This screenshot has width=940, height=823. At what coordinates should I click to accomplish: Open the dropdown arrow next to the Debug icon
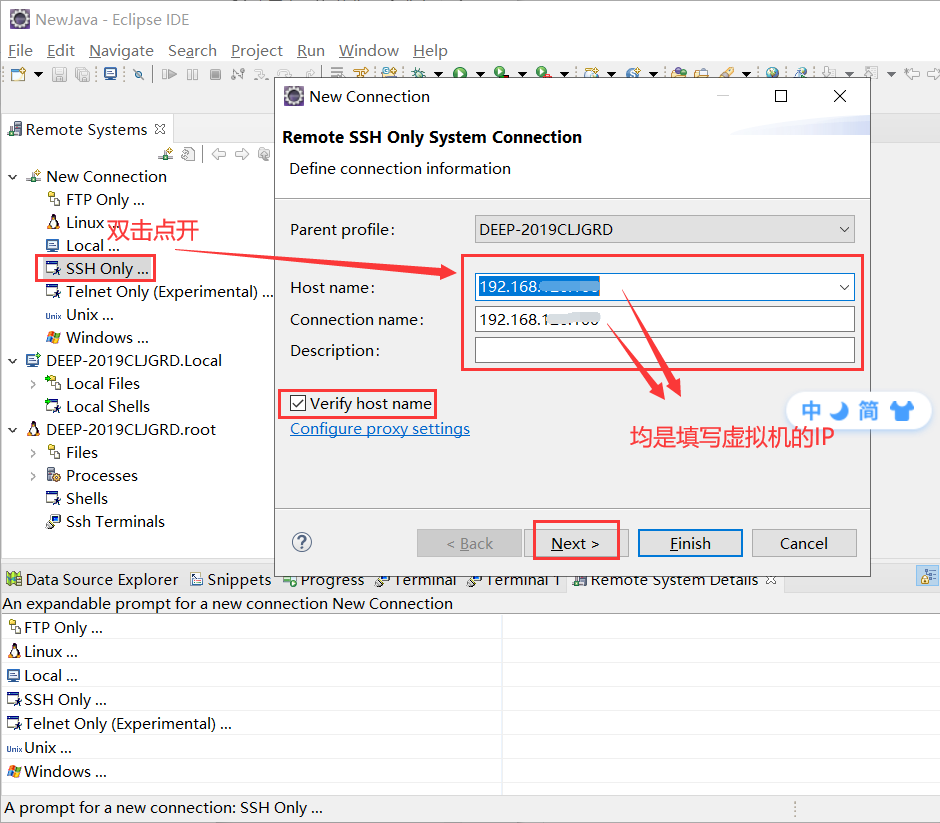click(438, 74)
